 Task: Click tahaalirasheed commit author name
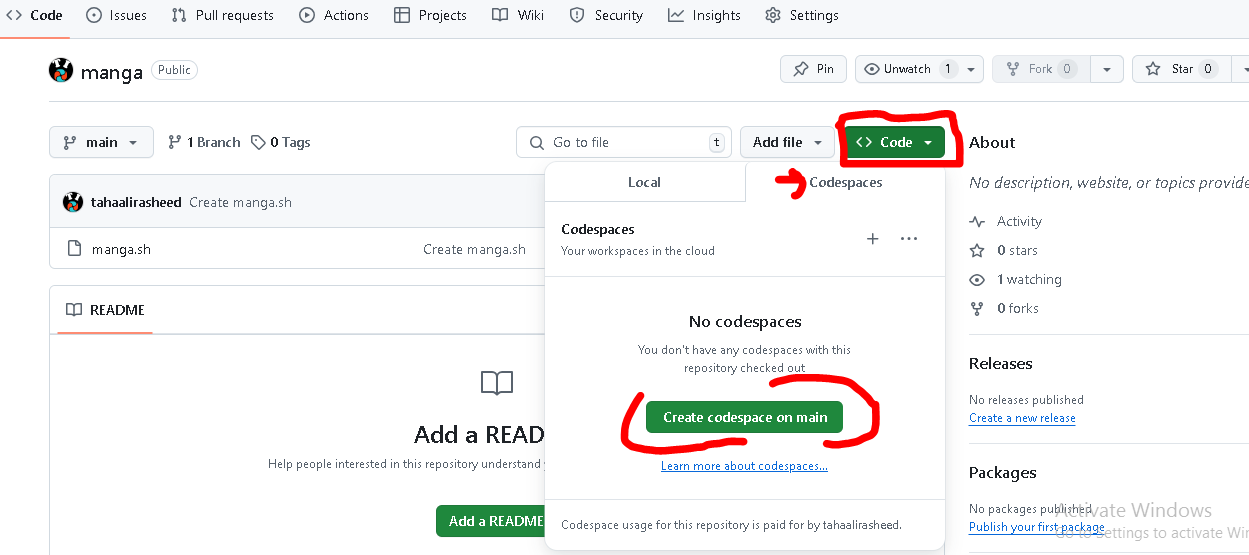136,202
